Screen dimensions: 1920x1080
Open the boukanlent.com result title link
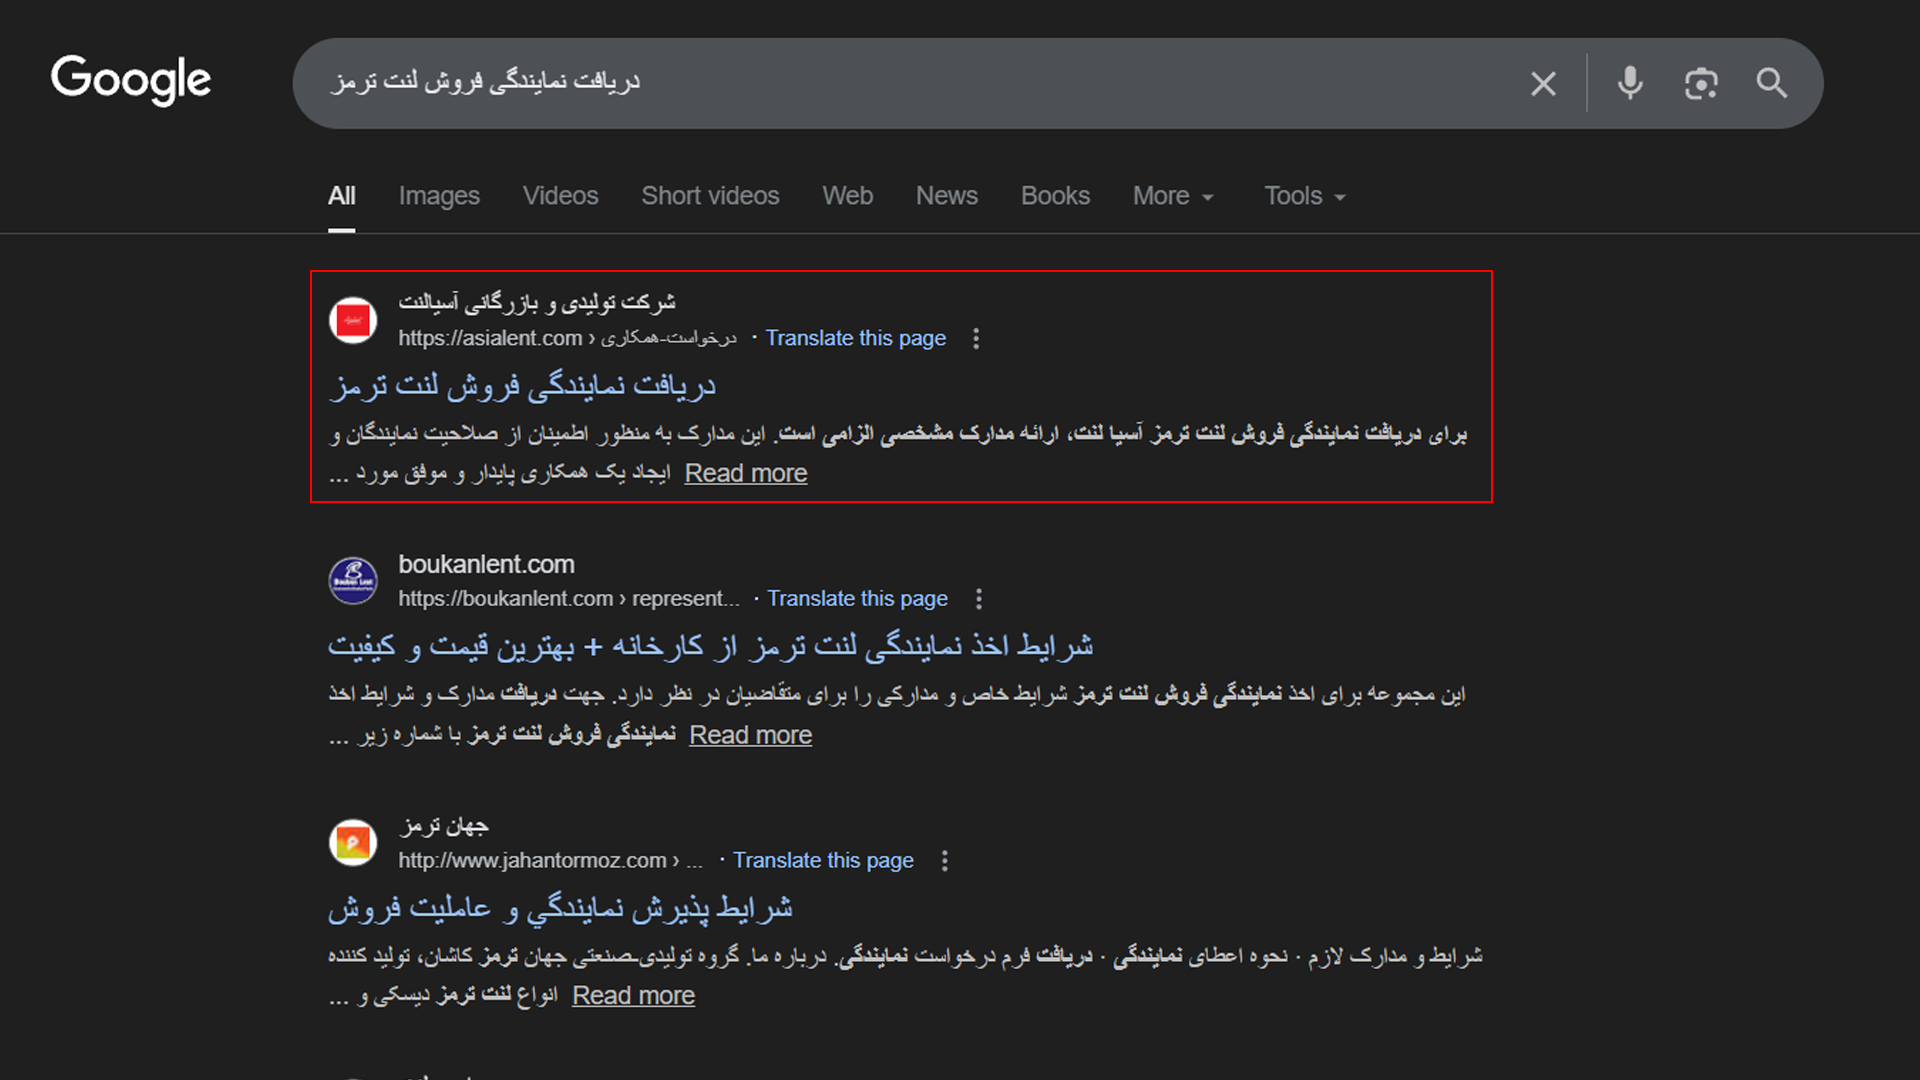tap(711, 646)
